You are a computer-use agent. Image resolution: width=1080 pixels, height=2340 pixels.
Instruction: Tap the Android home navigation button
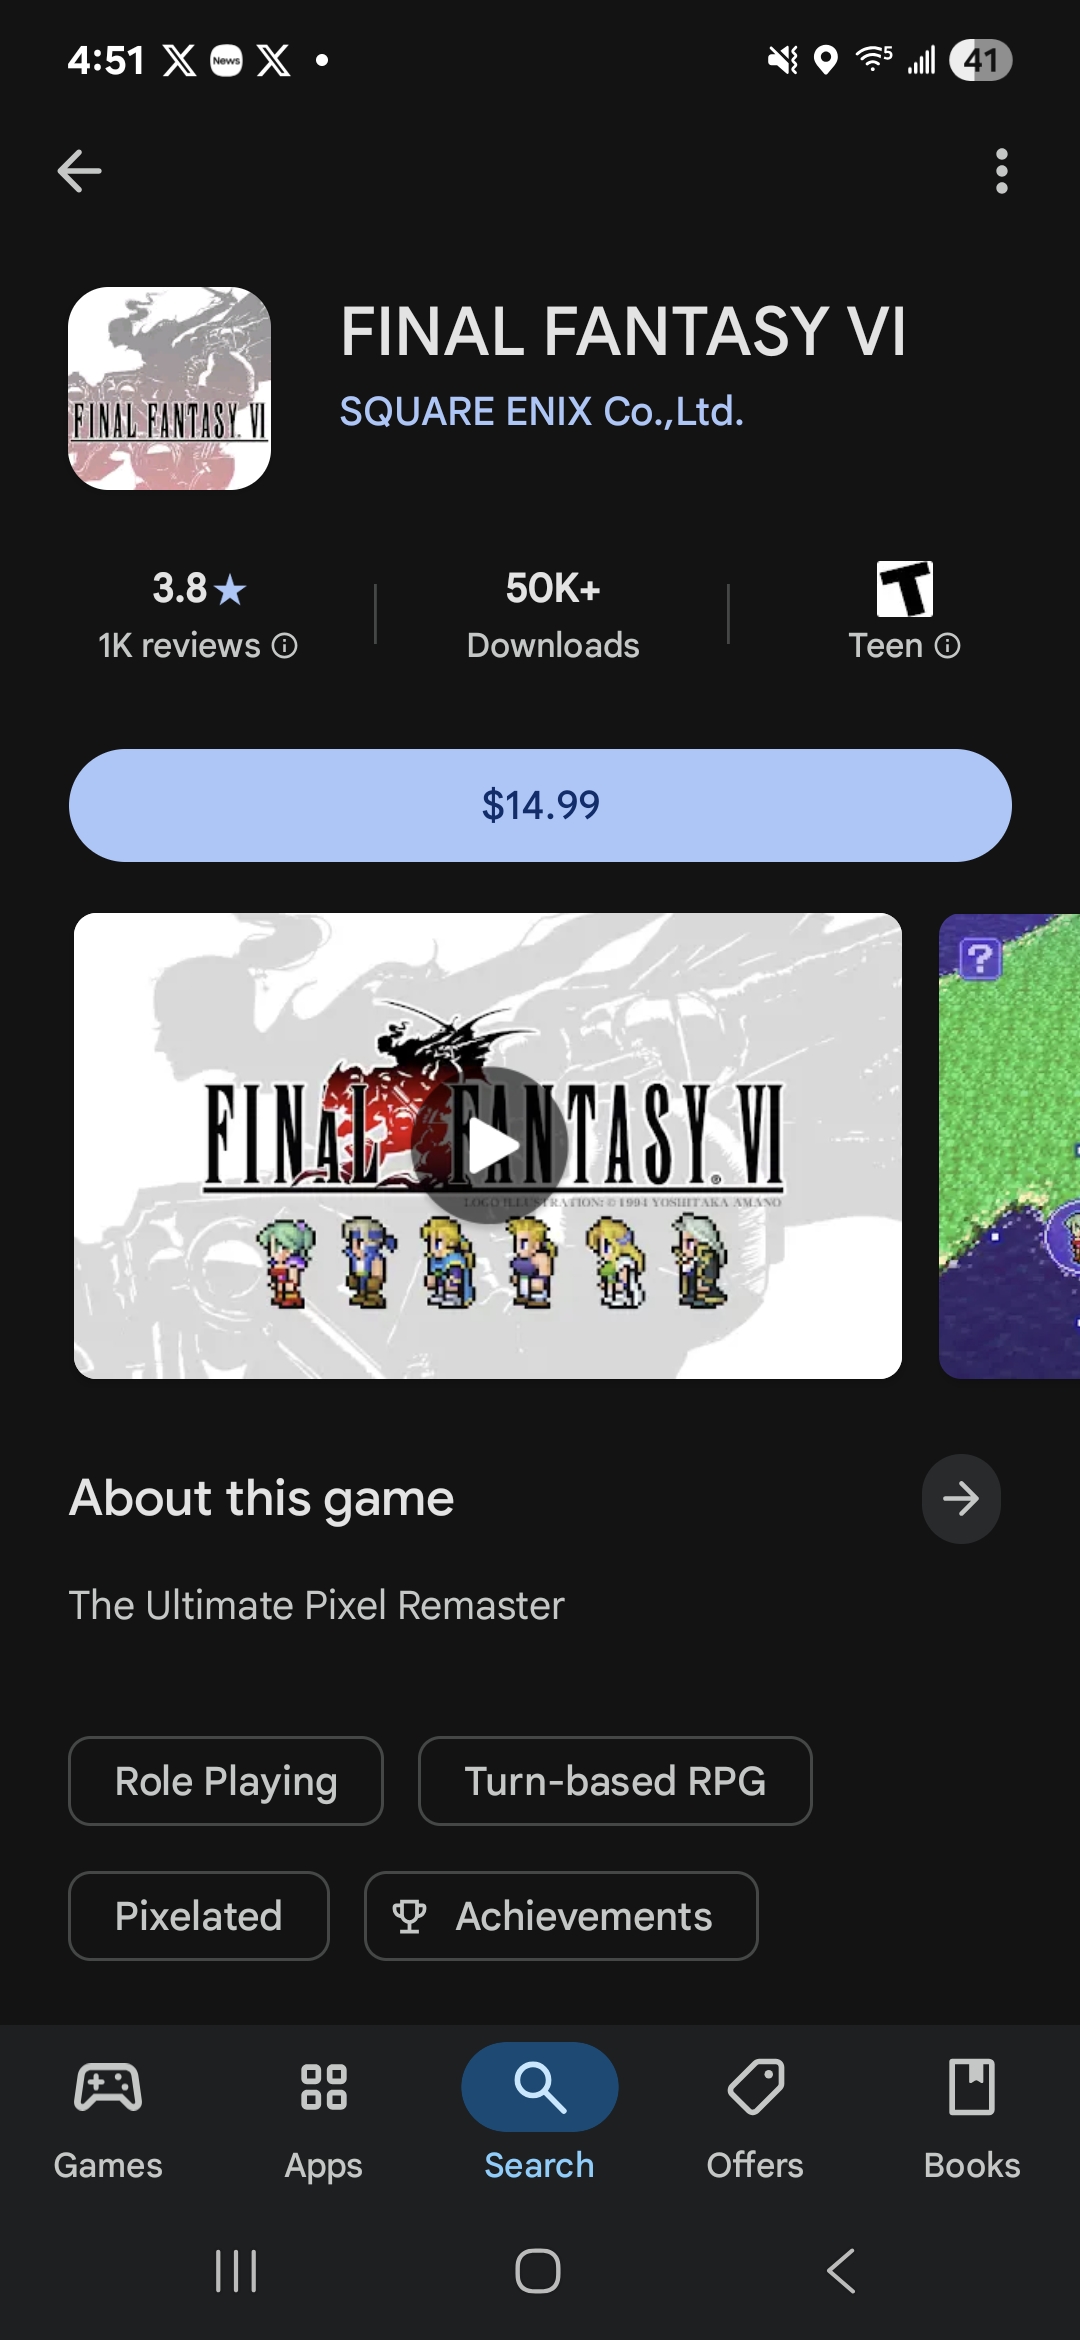pyautogui.click(x=538, y=2270)
